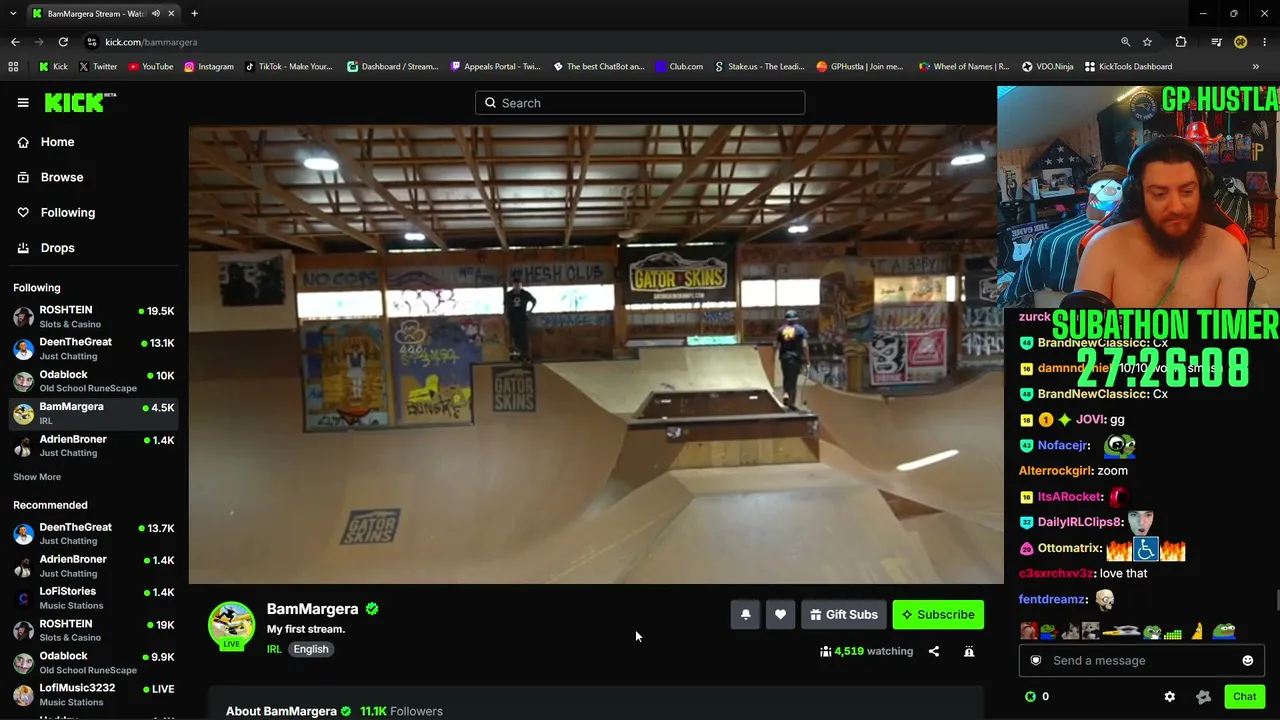Open chat settings gear icon
1280x720 pixels.
click(1170, 696)
